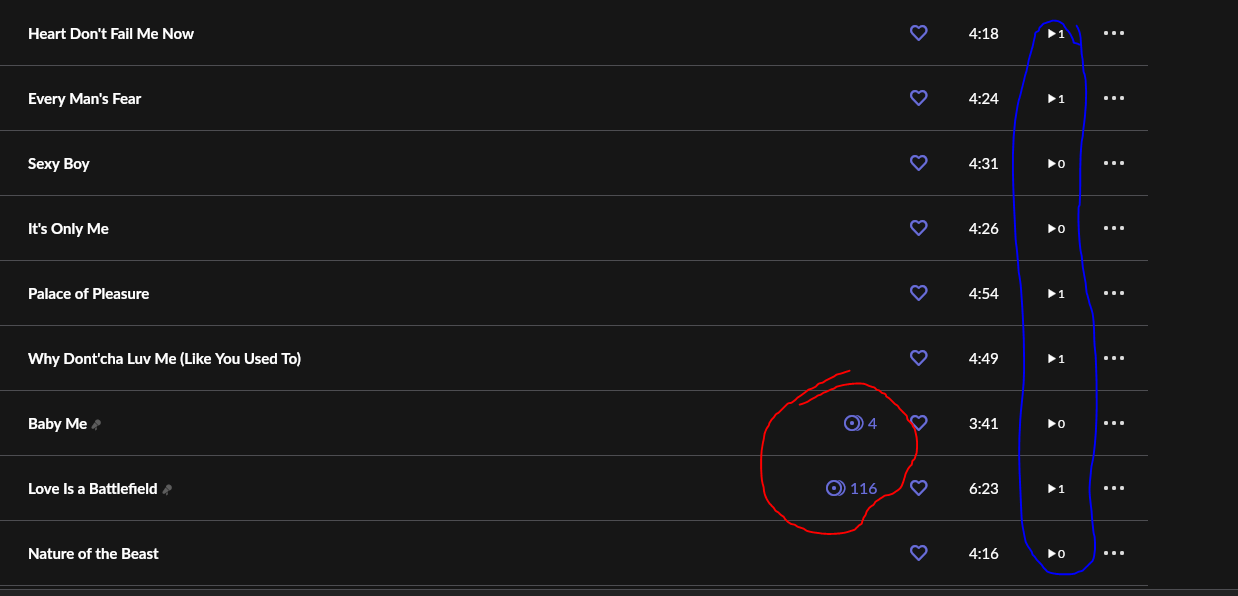
Task: Click the play count for Love Is a Battlefield
Action: click(1056, 489)
